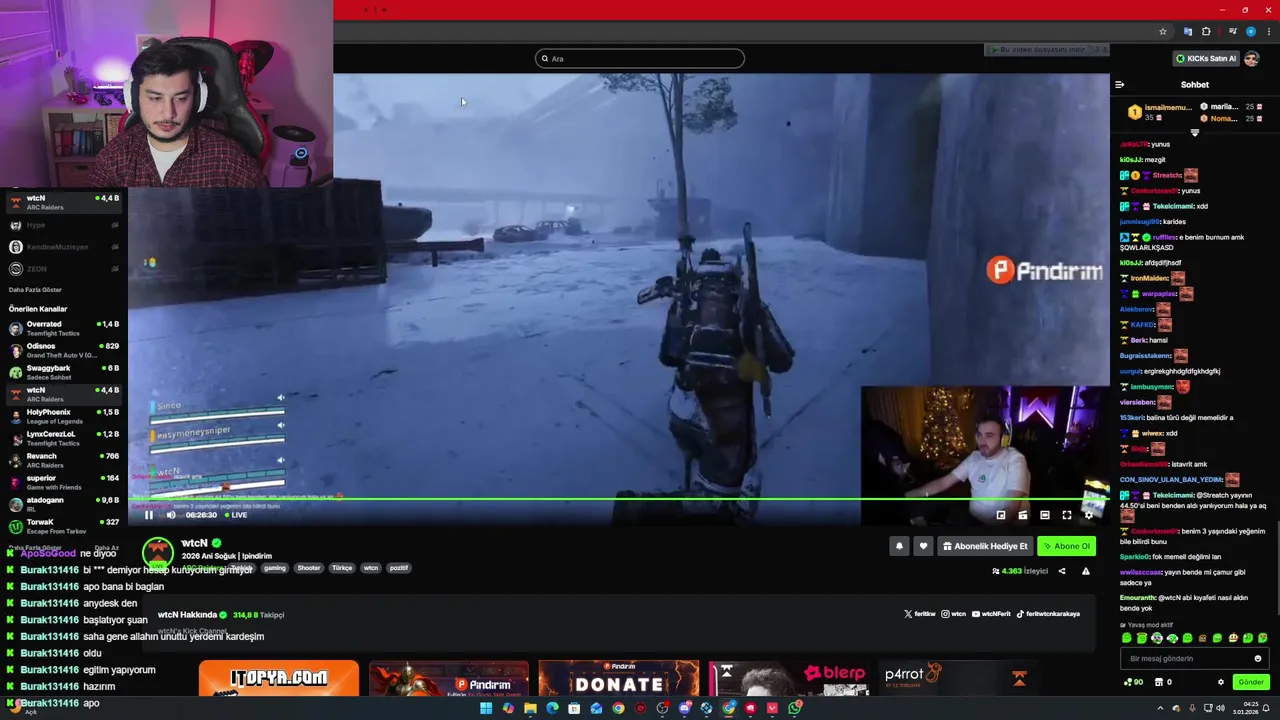Open the 90 channel points icon
Viewport: 1280px width, 720px height.
point(1133,682)
